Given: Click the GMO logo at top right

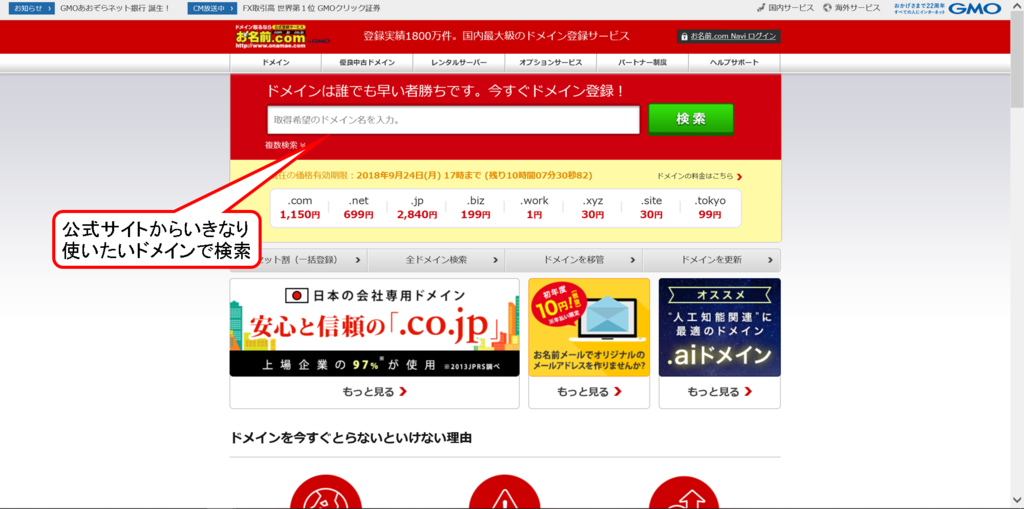Looking at the screenshot, I should tap(974, 8).
